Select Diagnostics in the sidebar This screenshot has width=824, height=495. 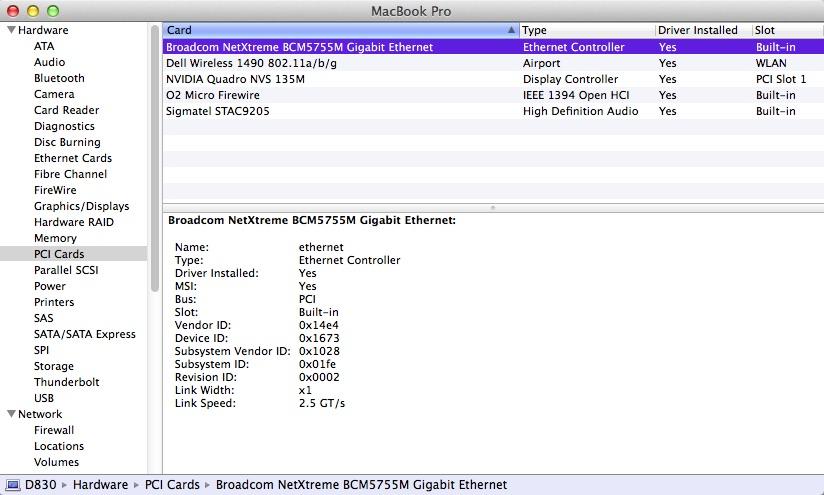(x=64, y=126)
